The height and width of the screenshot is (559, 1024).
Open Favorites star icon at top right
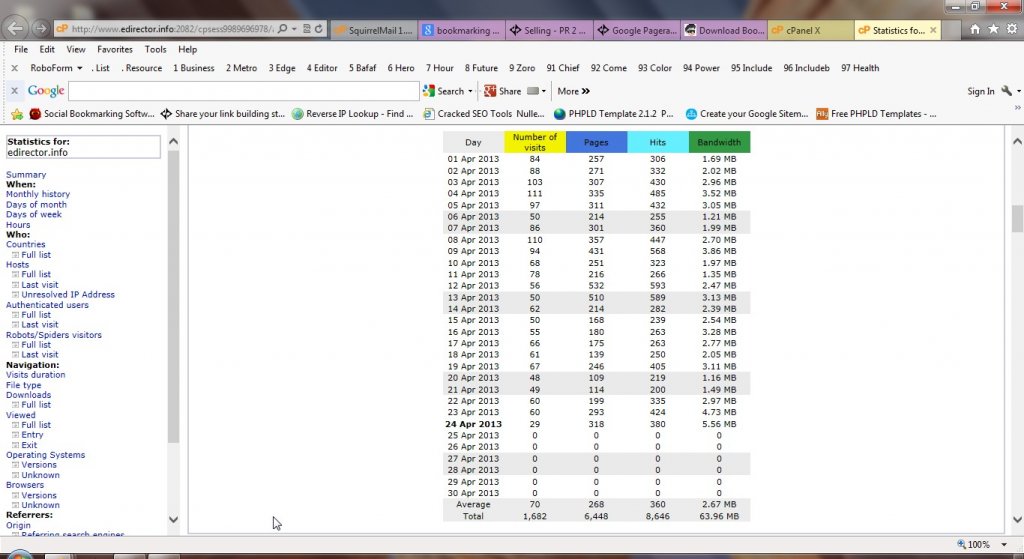(993, 29)
